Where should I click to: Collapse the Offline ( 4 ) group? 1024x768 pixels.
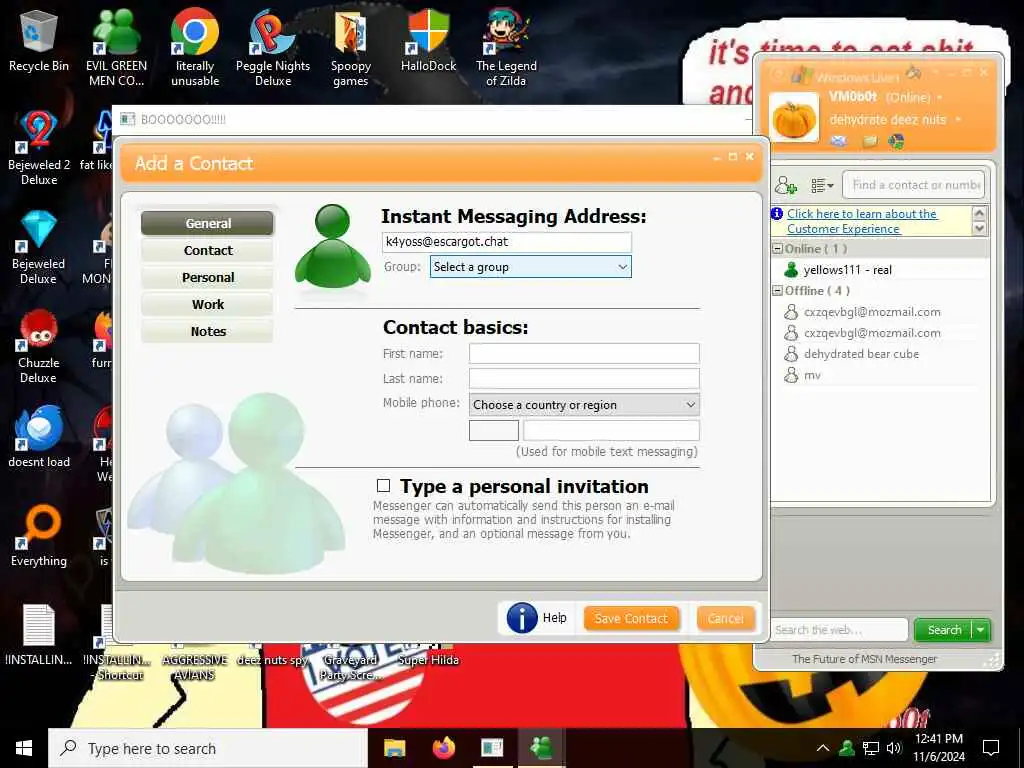pyautogui.click(x=778, y=290)
